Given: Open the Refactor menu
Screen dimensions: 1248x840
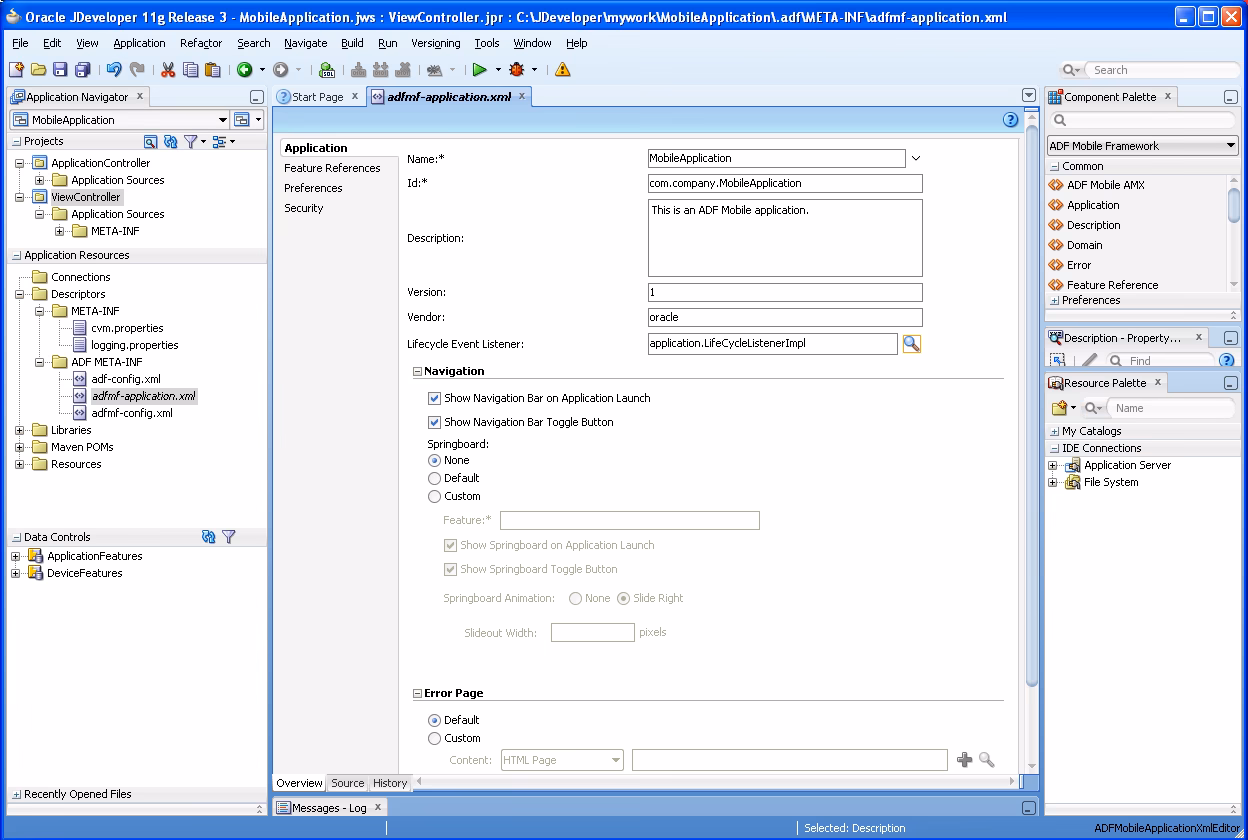Looking at the screenshot, I should [201, 43].
